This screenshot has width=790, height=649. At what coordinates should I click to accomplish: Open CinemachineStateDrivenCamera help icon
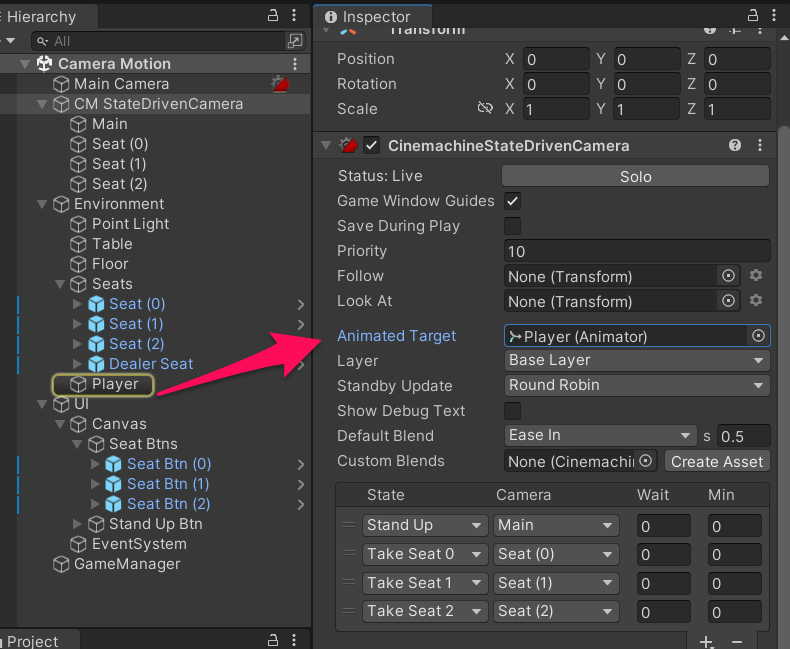pos(735,146)
